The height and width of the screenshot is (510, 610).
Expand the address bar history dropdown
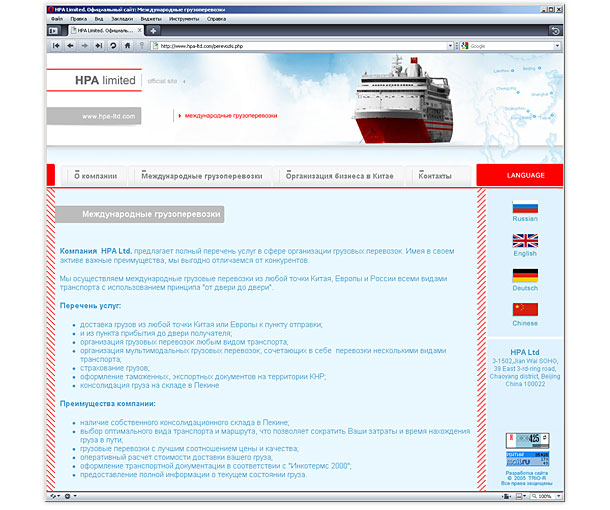point(450,46)
